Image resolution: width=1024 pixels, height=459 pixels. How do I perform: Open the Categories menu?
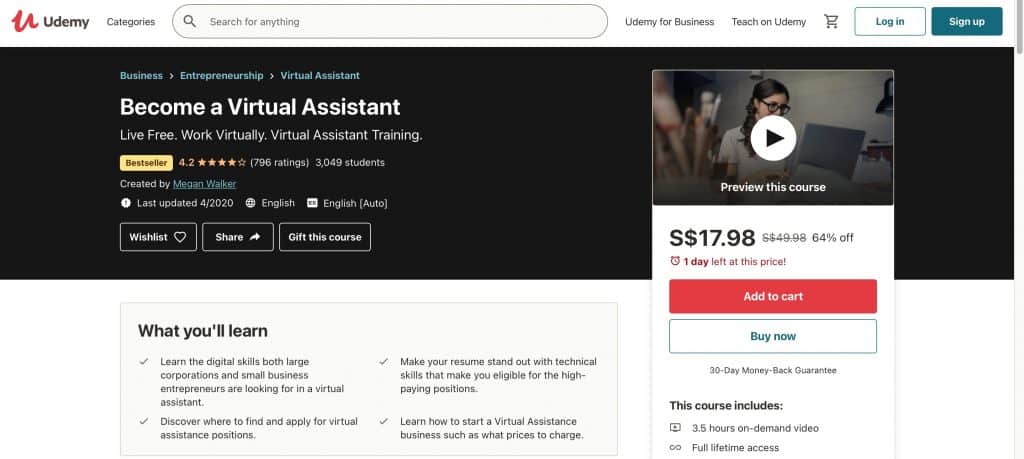click(131, 22)
